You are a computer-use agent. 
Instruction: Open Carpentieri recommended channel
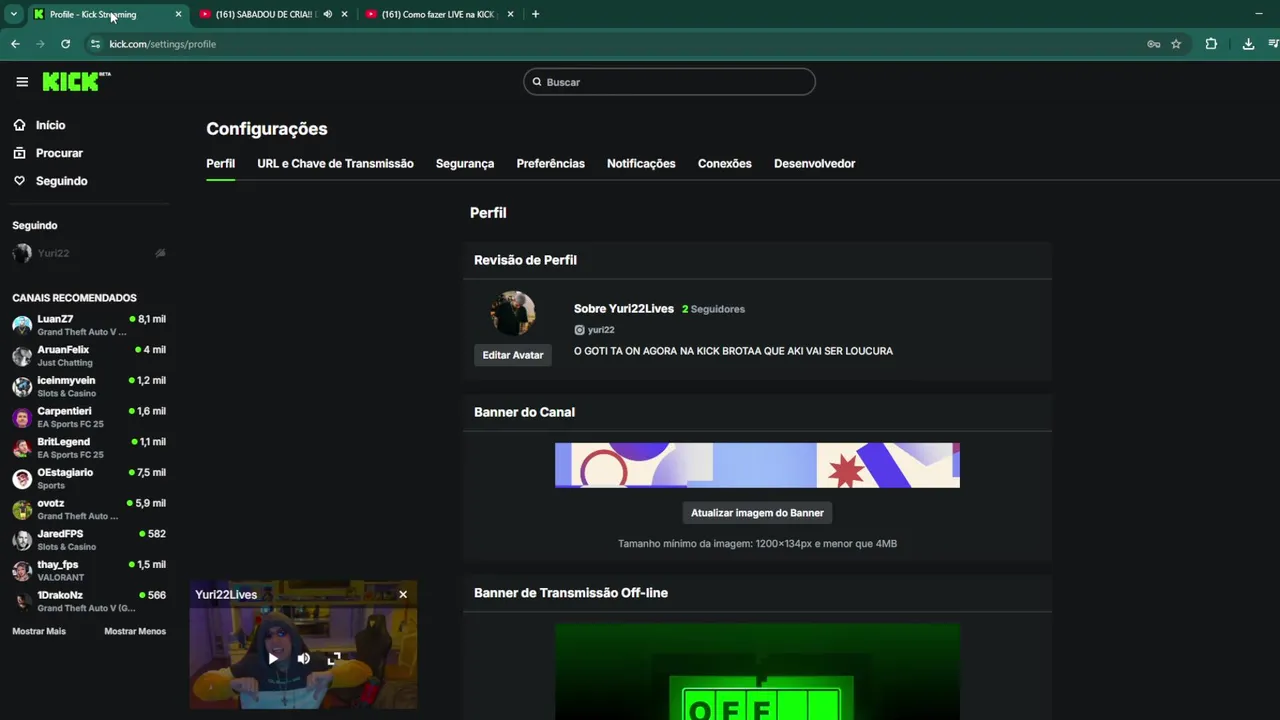[x=88, y=417]
